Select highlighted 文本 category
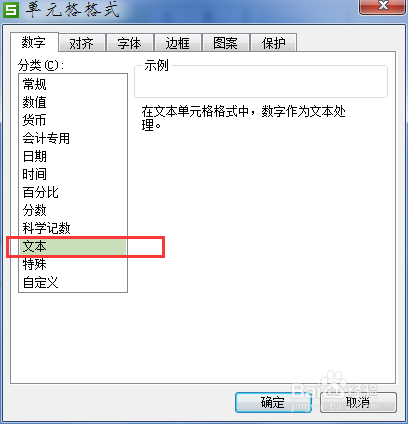 click(x=73, y=246)
